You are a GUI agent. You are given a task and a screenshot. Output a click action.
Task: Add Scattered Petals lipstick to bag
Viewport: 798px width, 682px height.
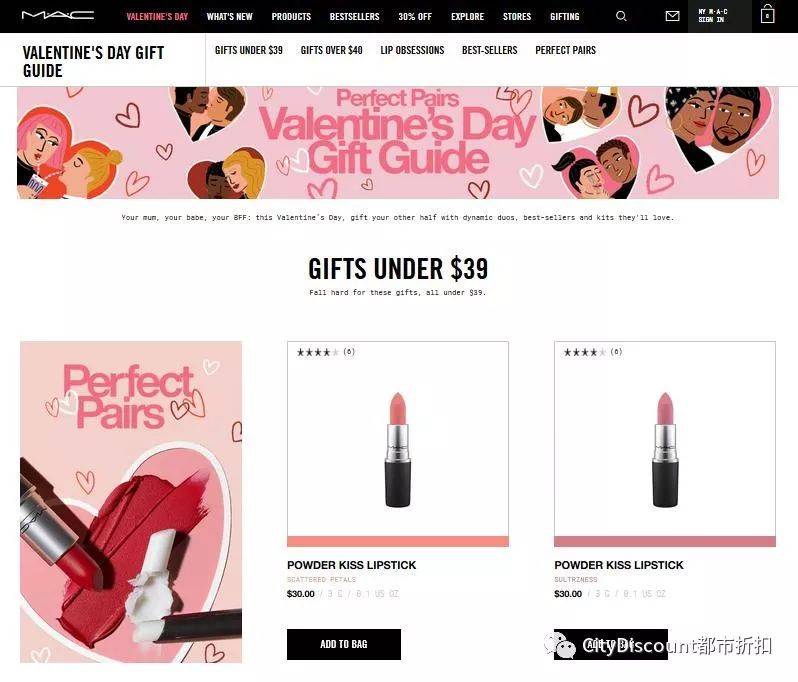344,644
